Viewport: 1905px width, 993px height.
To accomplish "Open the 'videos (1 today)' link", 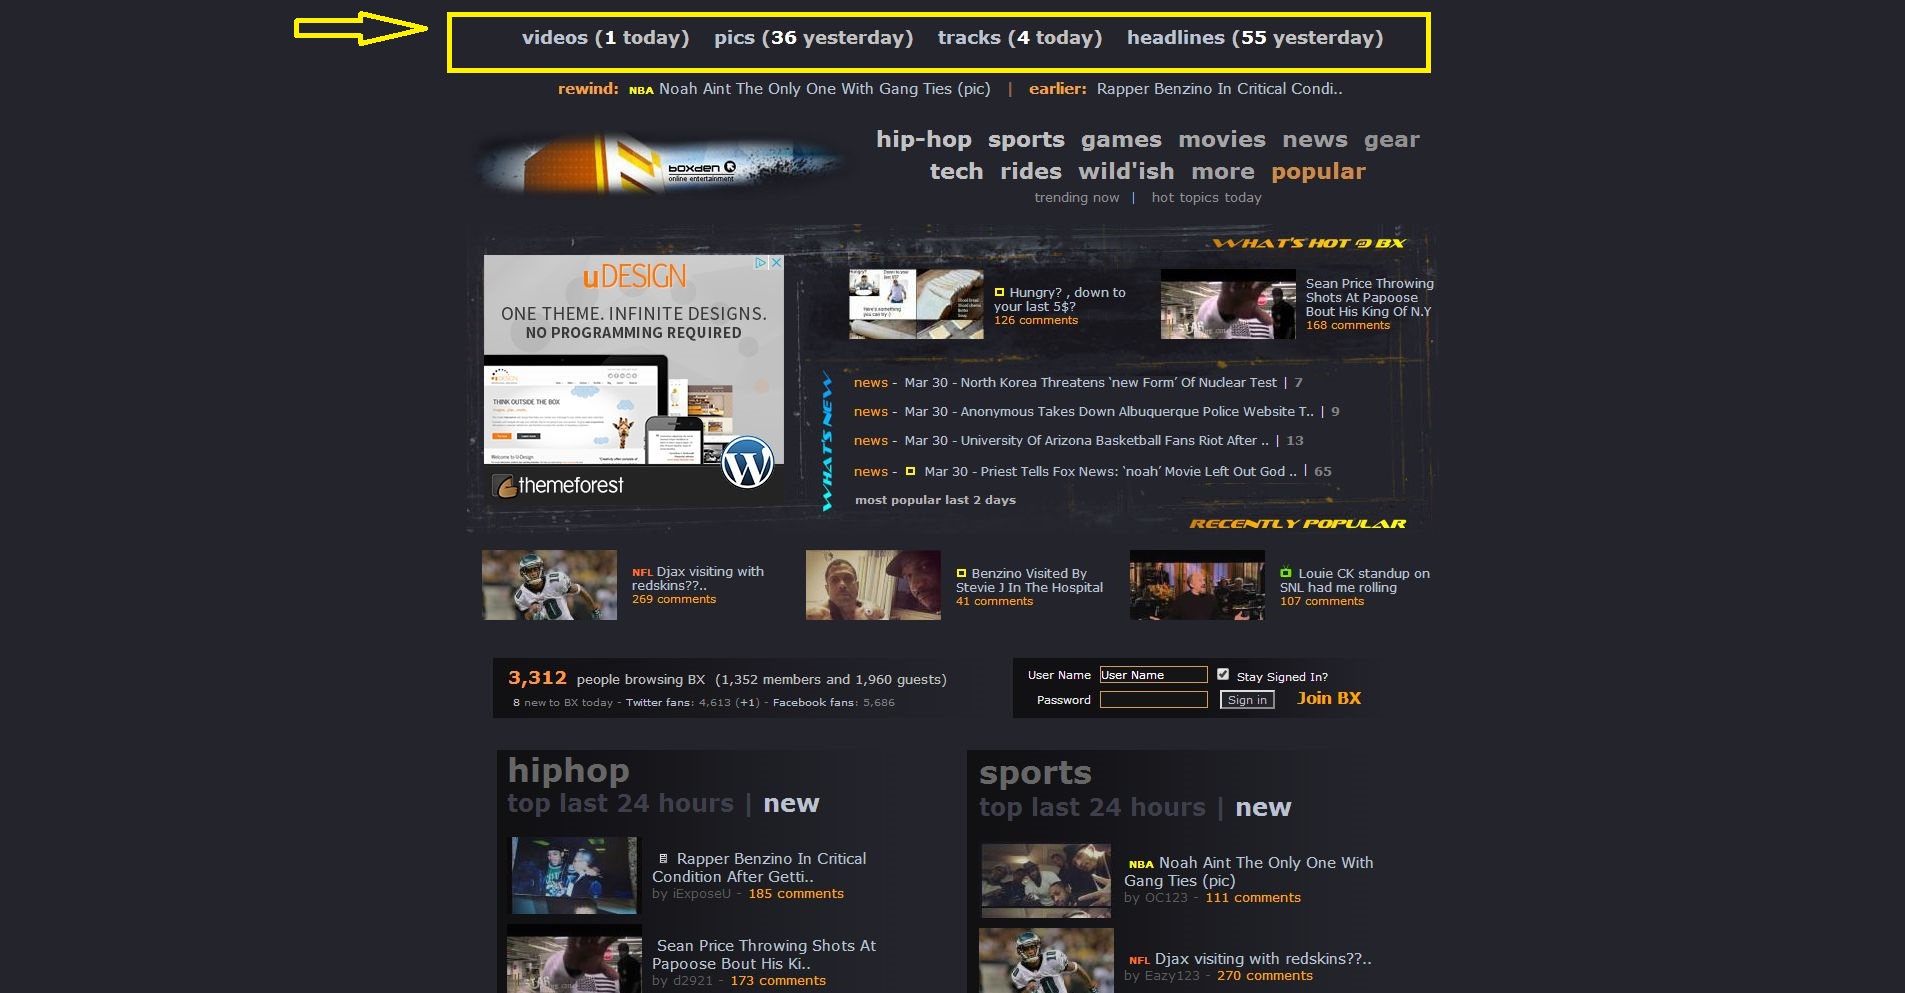I will [605, 38].
